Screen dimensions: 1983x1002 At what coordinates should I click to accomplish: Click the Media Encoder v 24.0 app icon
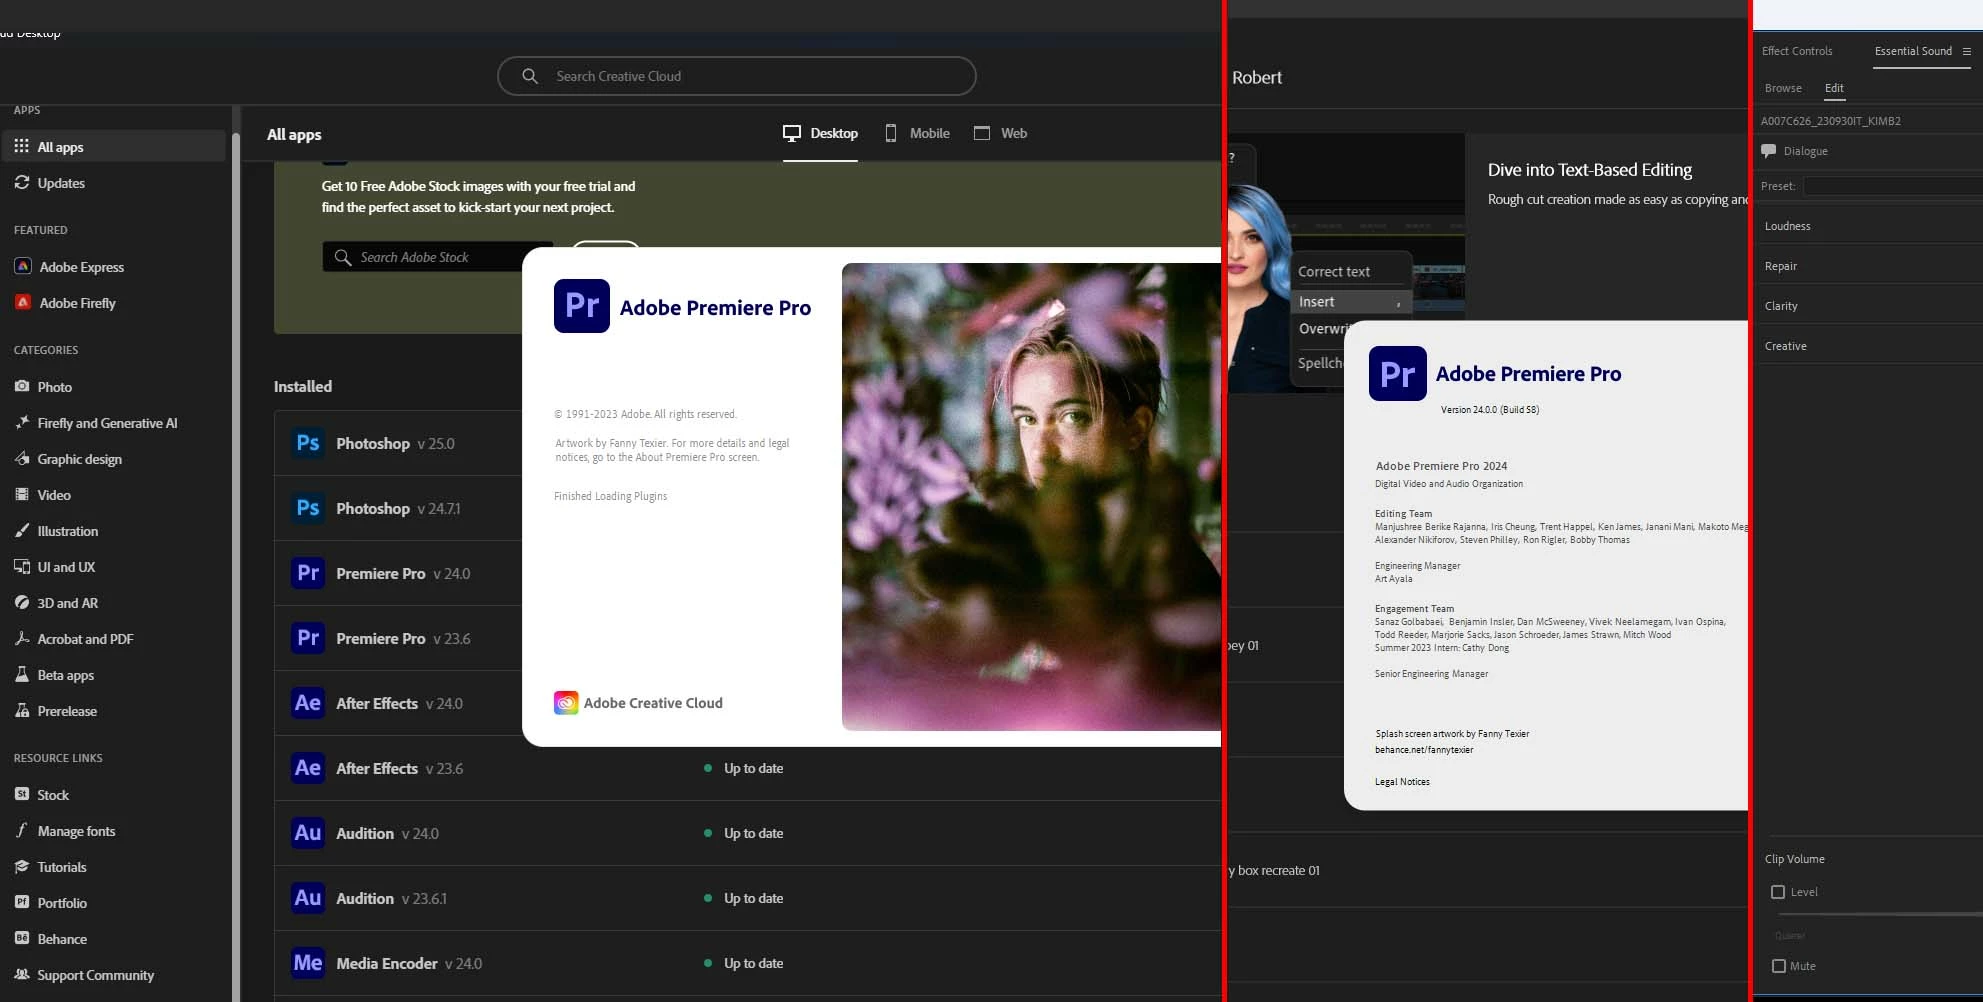pyautogui.click(x=308, y=963)
